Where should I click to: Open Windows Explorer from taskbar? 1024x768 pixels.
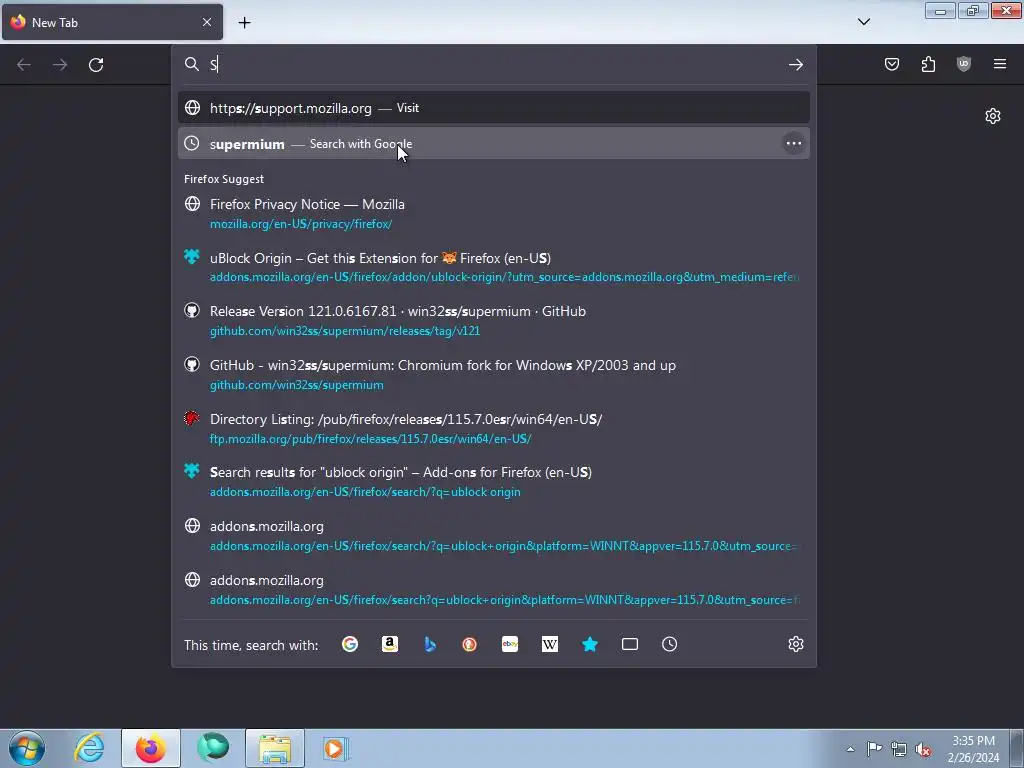(275, 748)
